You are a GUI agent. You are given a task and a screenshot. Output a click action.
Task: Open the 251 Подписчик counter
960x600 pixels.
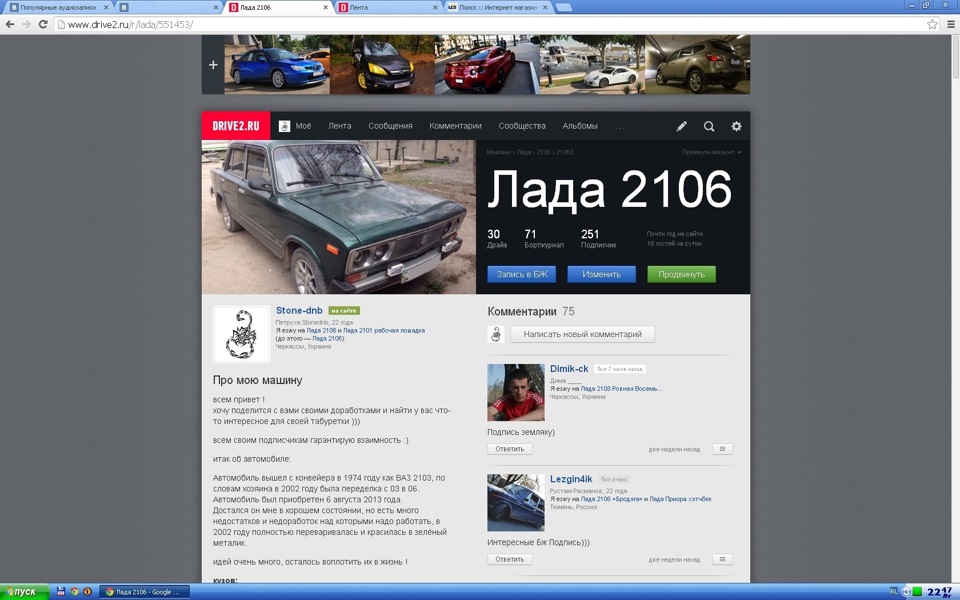598,239
